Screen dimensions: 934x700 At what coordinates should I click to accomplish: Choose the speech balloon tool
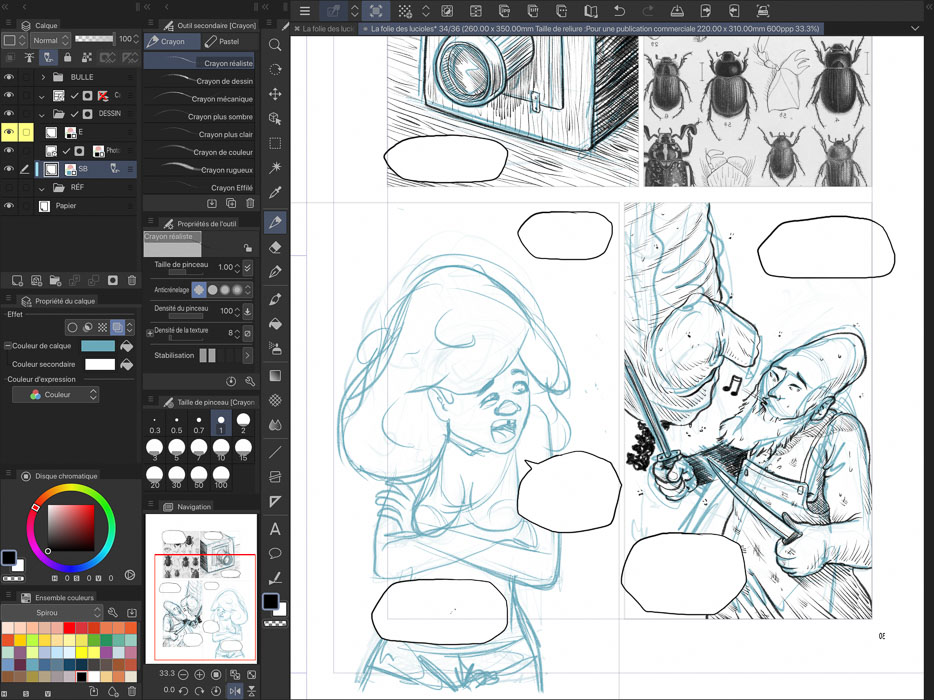pyautogui.click(x=275, y=553)
